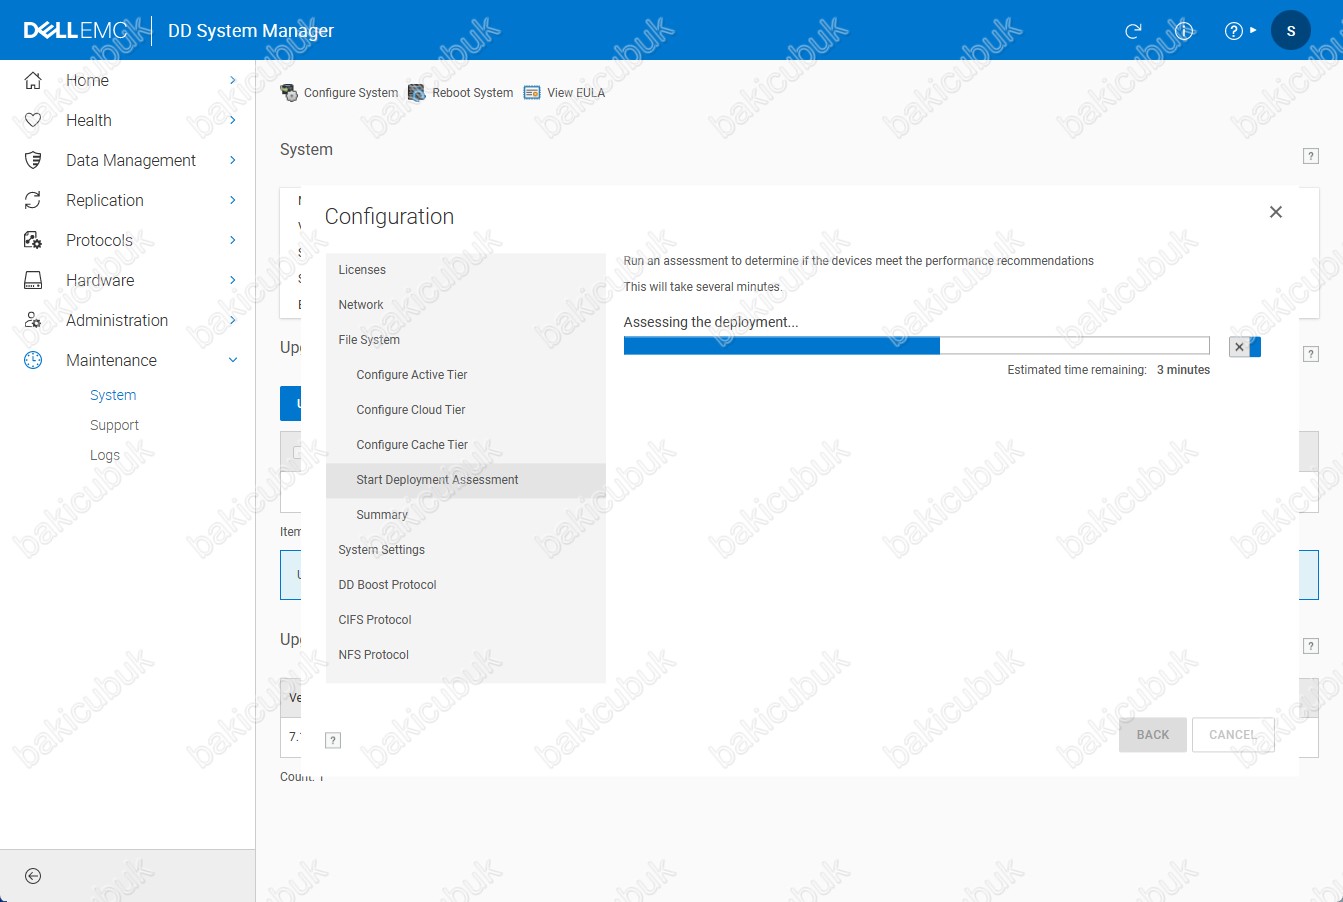Image resolution: width=1343 pixels, height=902 pixels.
Task: Expand the Data Management chevron
Action: tap(232, 160)
